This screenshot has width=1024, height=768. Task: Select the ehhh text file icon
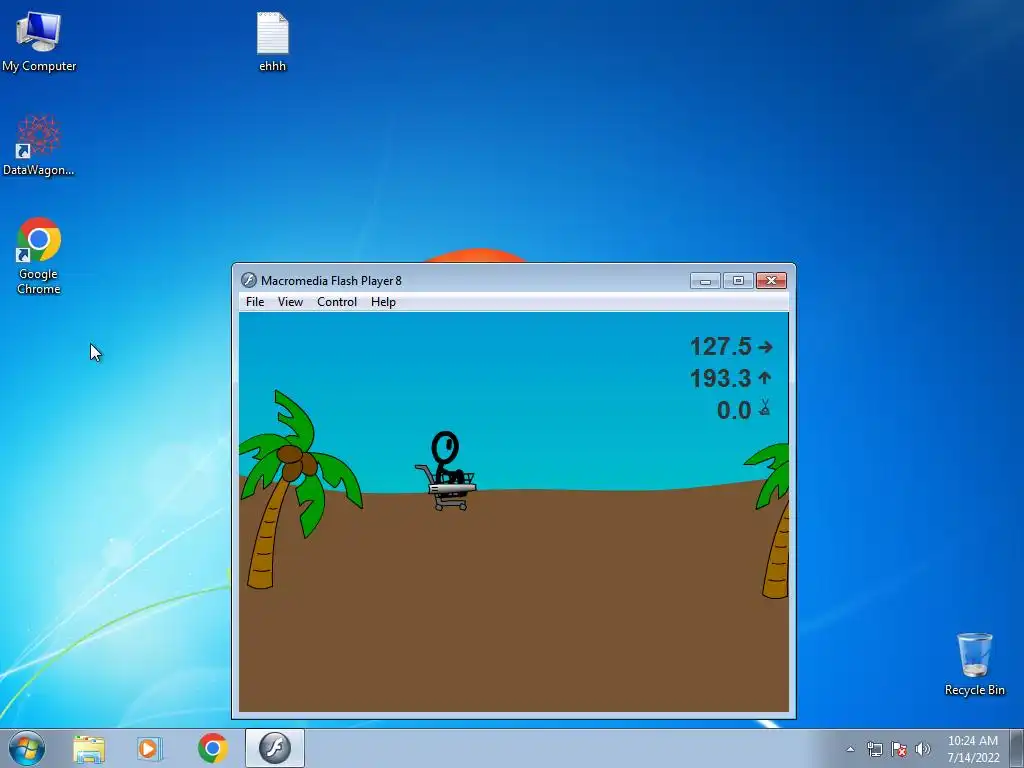pos(272,42)
